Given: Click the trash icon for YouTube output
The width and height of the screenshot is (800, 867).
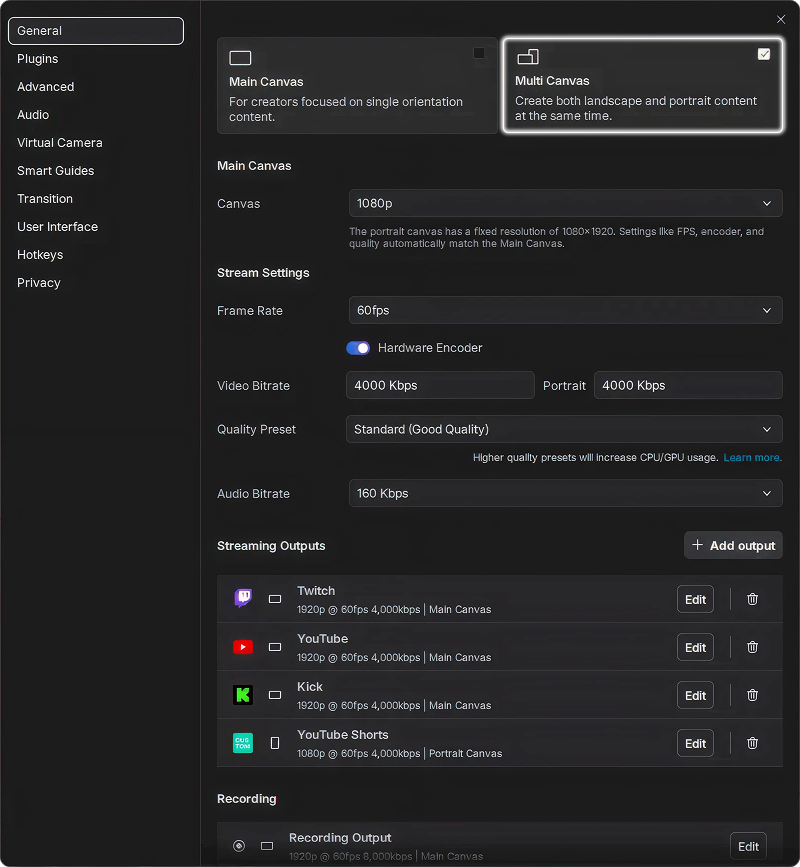Looking at the screenshot, I should click(752, 647).
